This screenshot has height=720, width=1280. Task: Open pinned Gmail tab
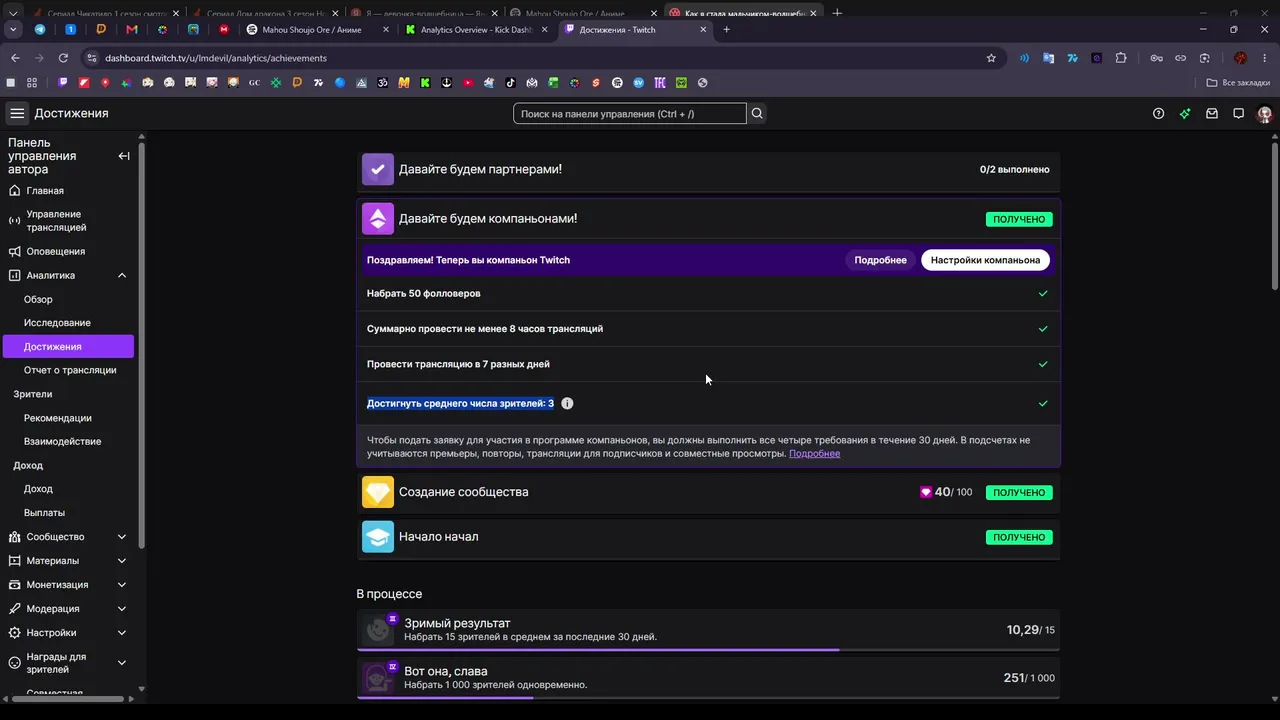click(131, 29)
